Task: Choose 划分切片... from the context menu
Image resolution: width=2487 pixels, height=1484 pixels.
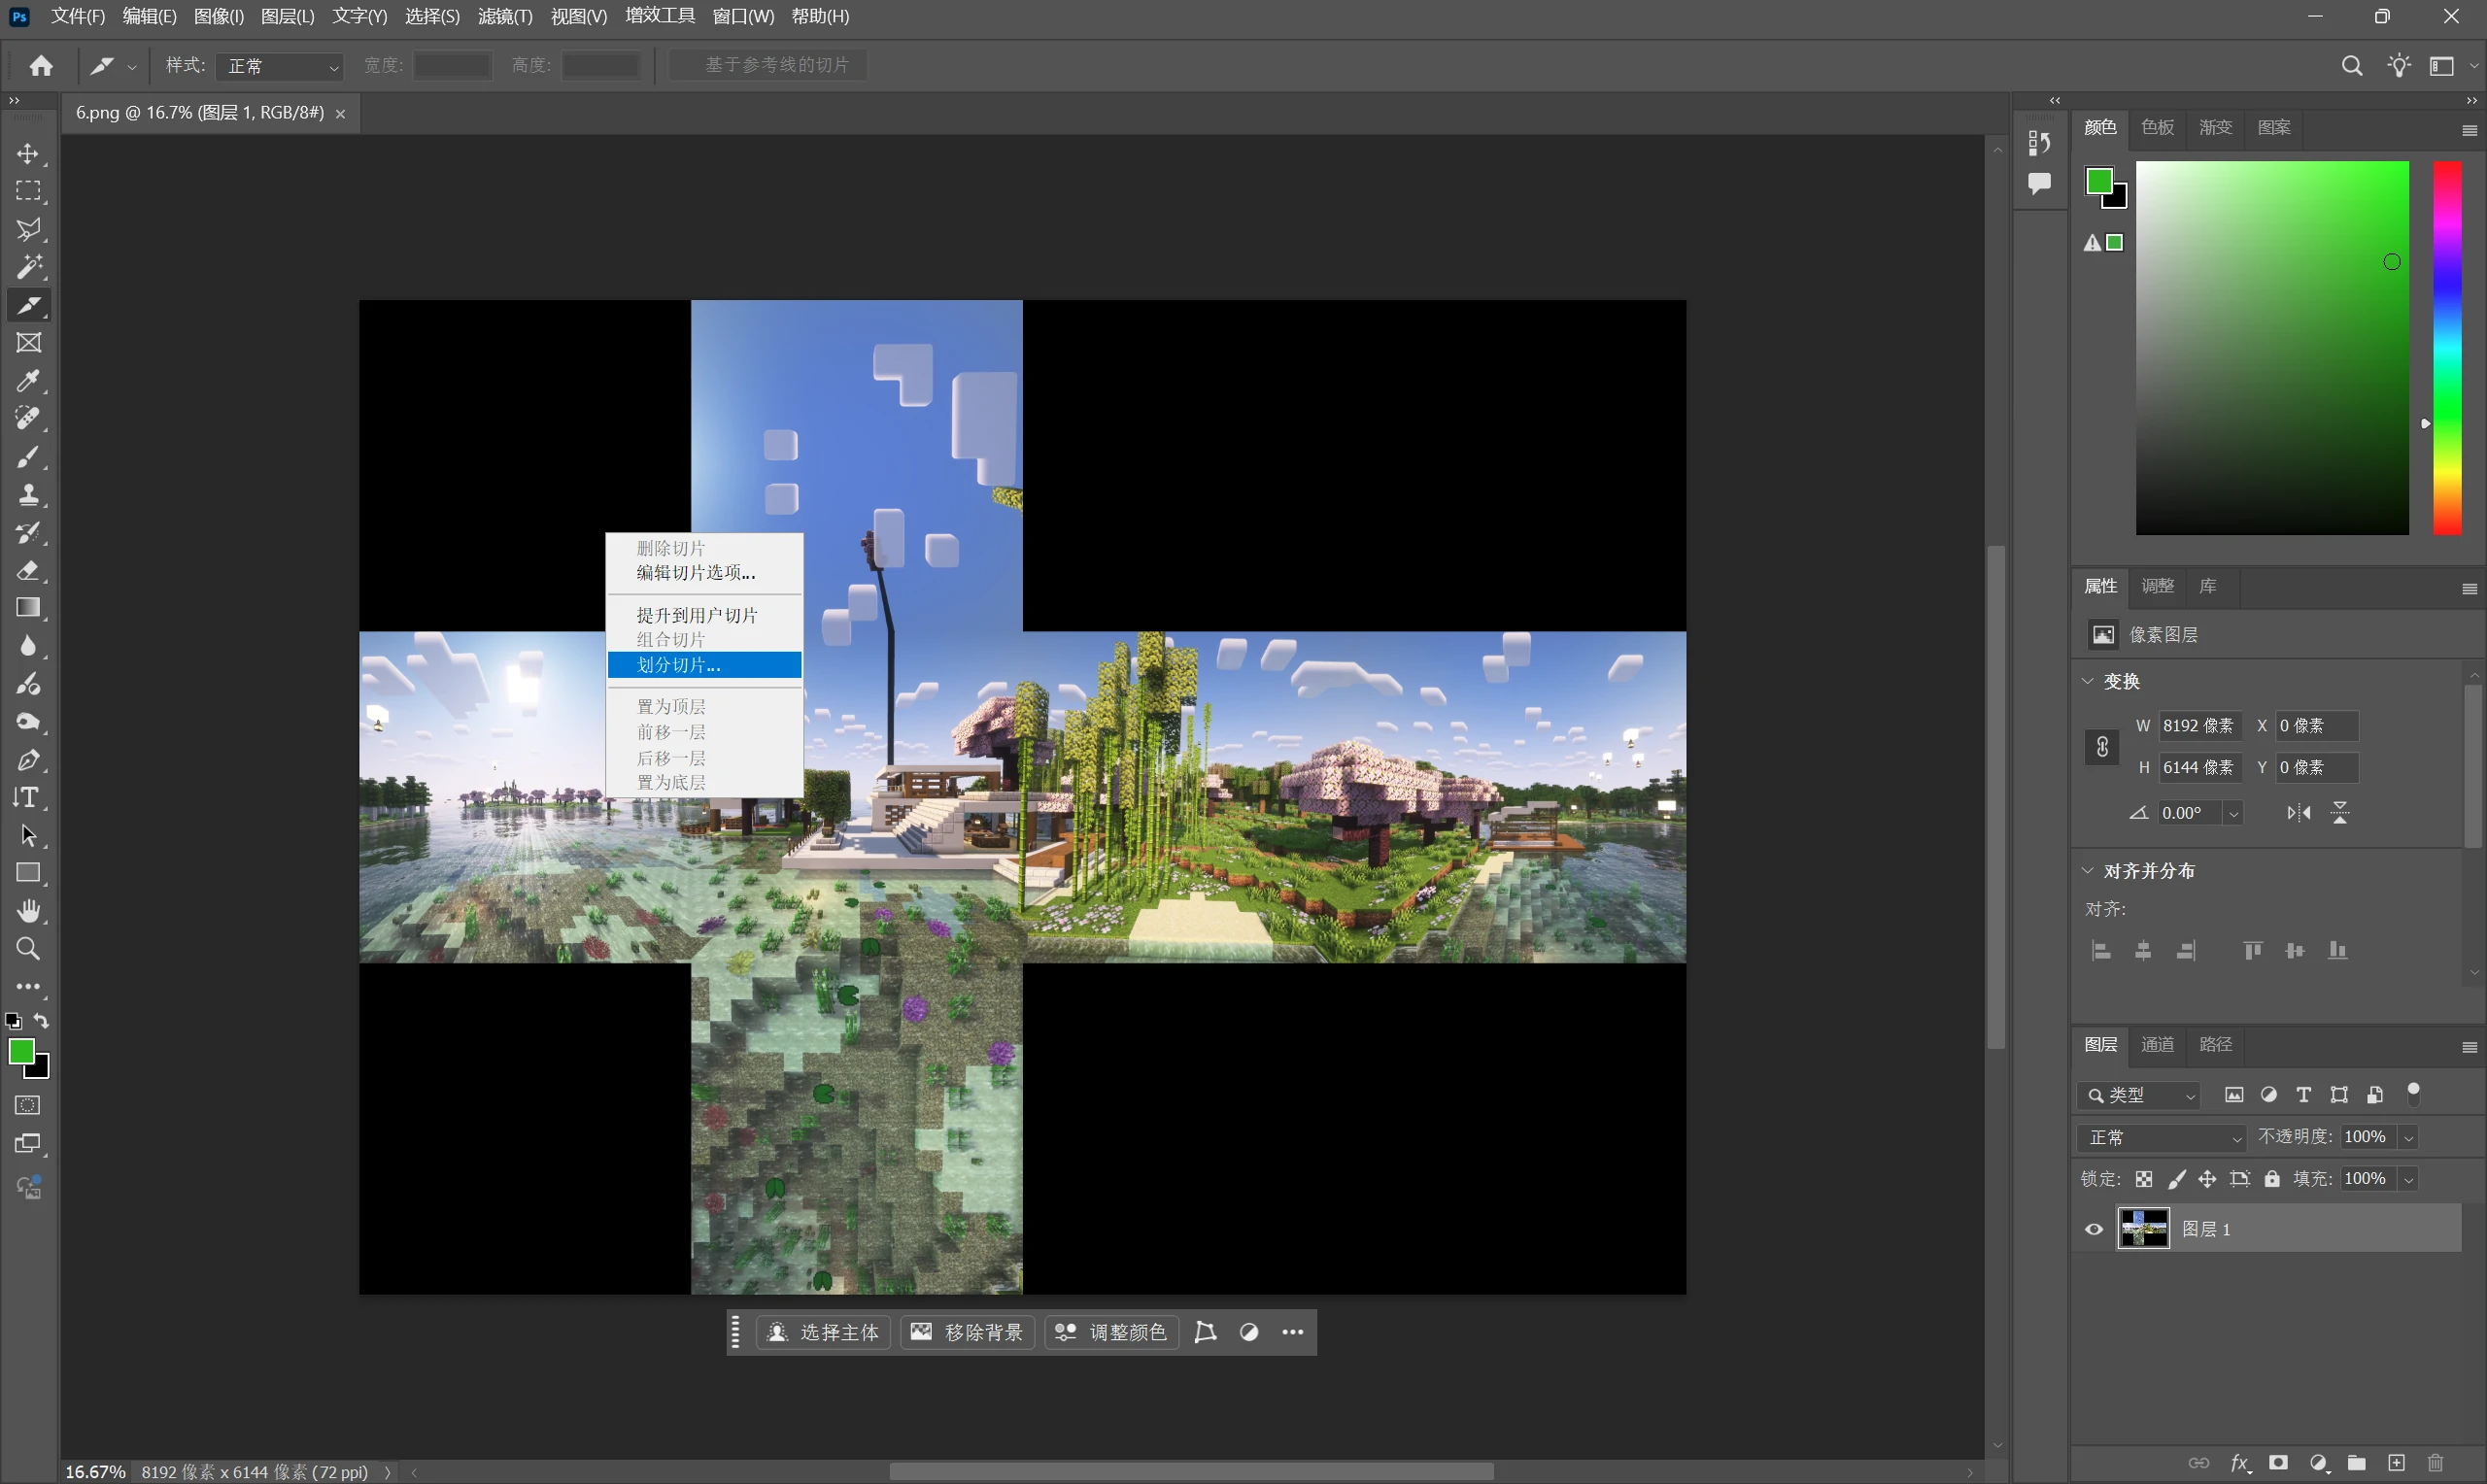Action: tap(705, 665)
